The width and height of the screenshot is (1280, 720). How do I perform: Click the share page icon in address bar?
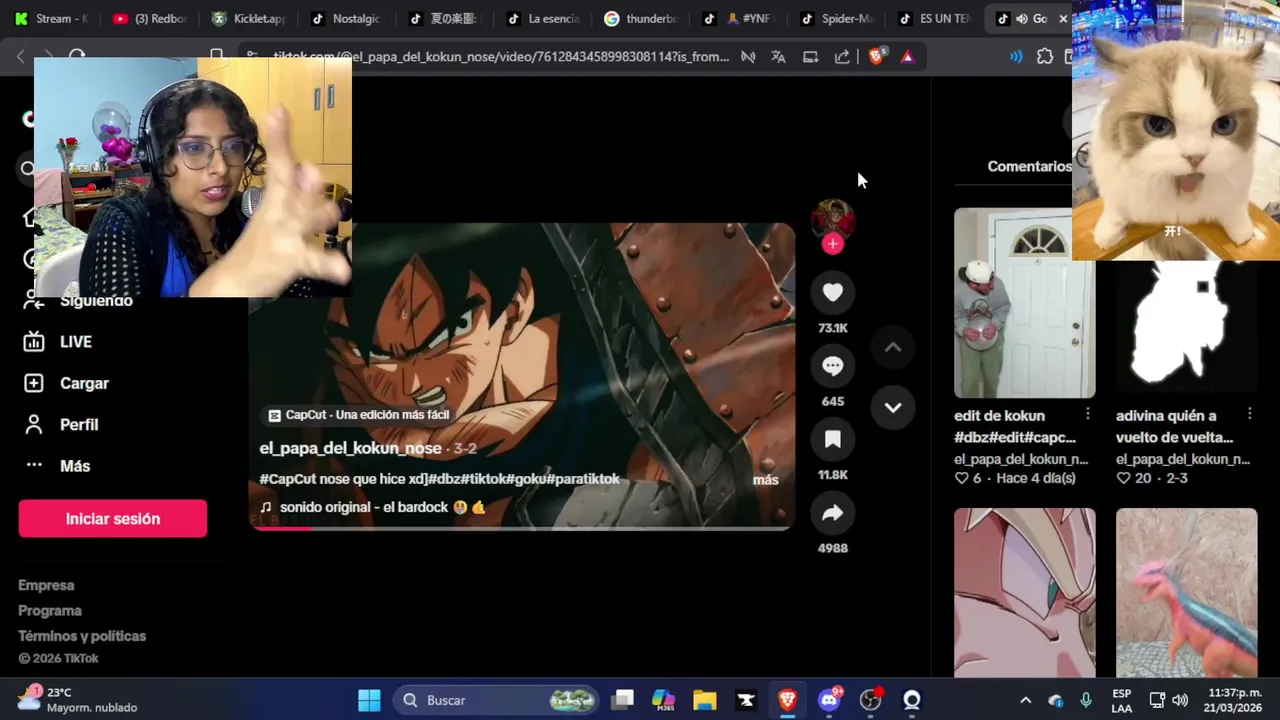[x=842, y=57]
